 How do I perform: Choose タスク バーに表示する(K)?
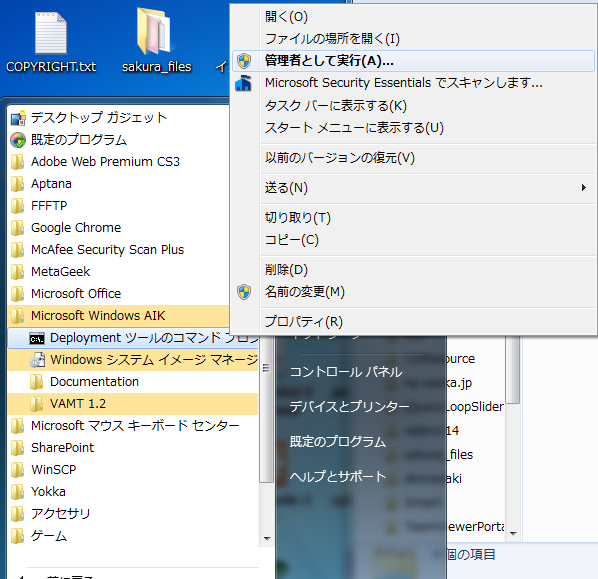coord(413,105)
